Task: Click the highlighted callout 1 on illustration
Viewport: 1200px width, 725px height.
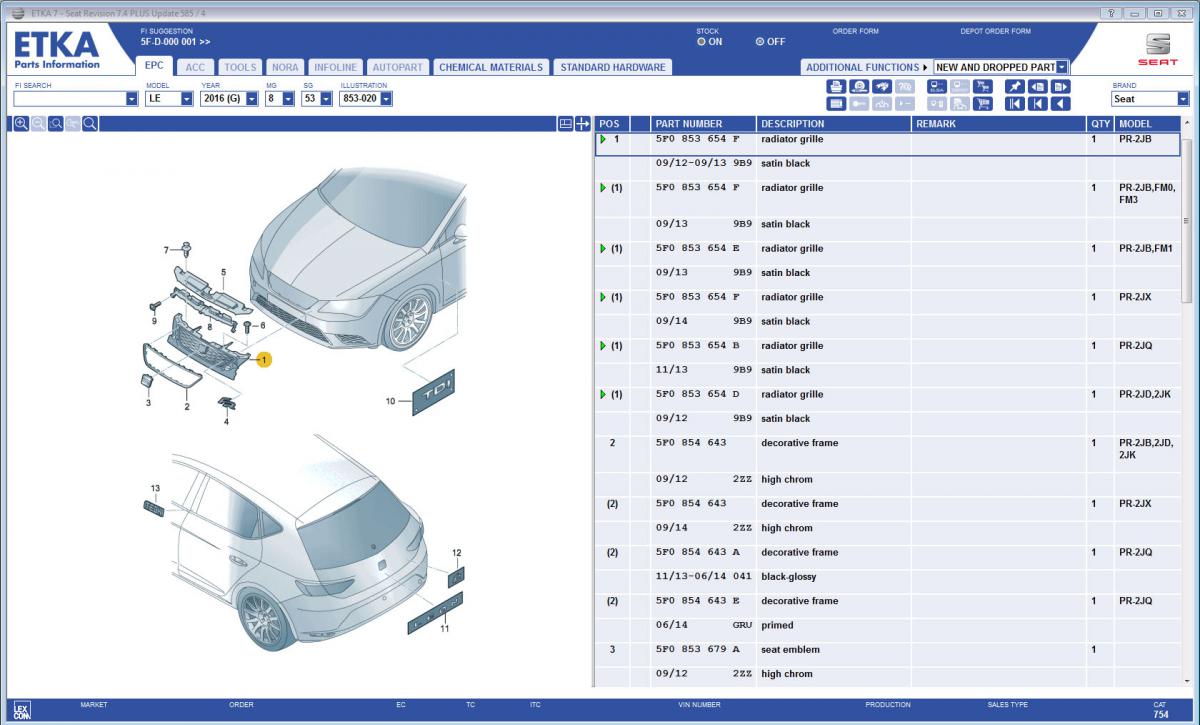Action: [x=264, y=358]
